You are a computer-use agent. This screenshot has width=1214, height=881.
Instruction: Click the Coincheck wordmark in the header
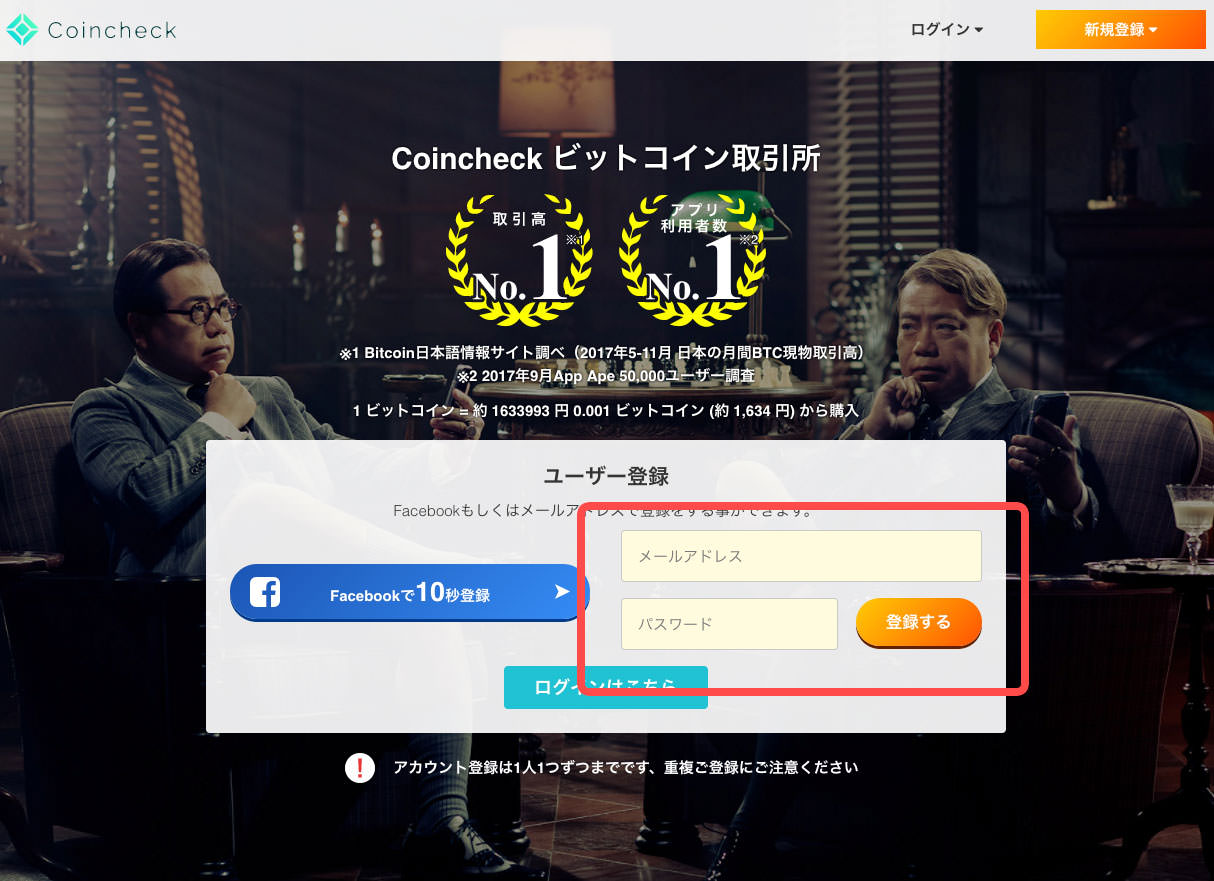click(112, 30)
